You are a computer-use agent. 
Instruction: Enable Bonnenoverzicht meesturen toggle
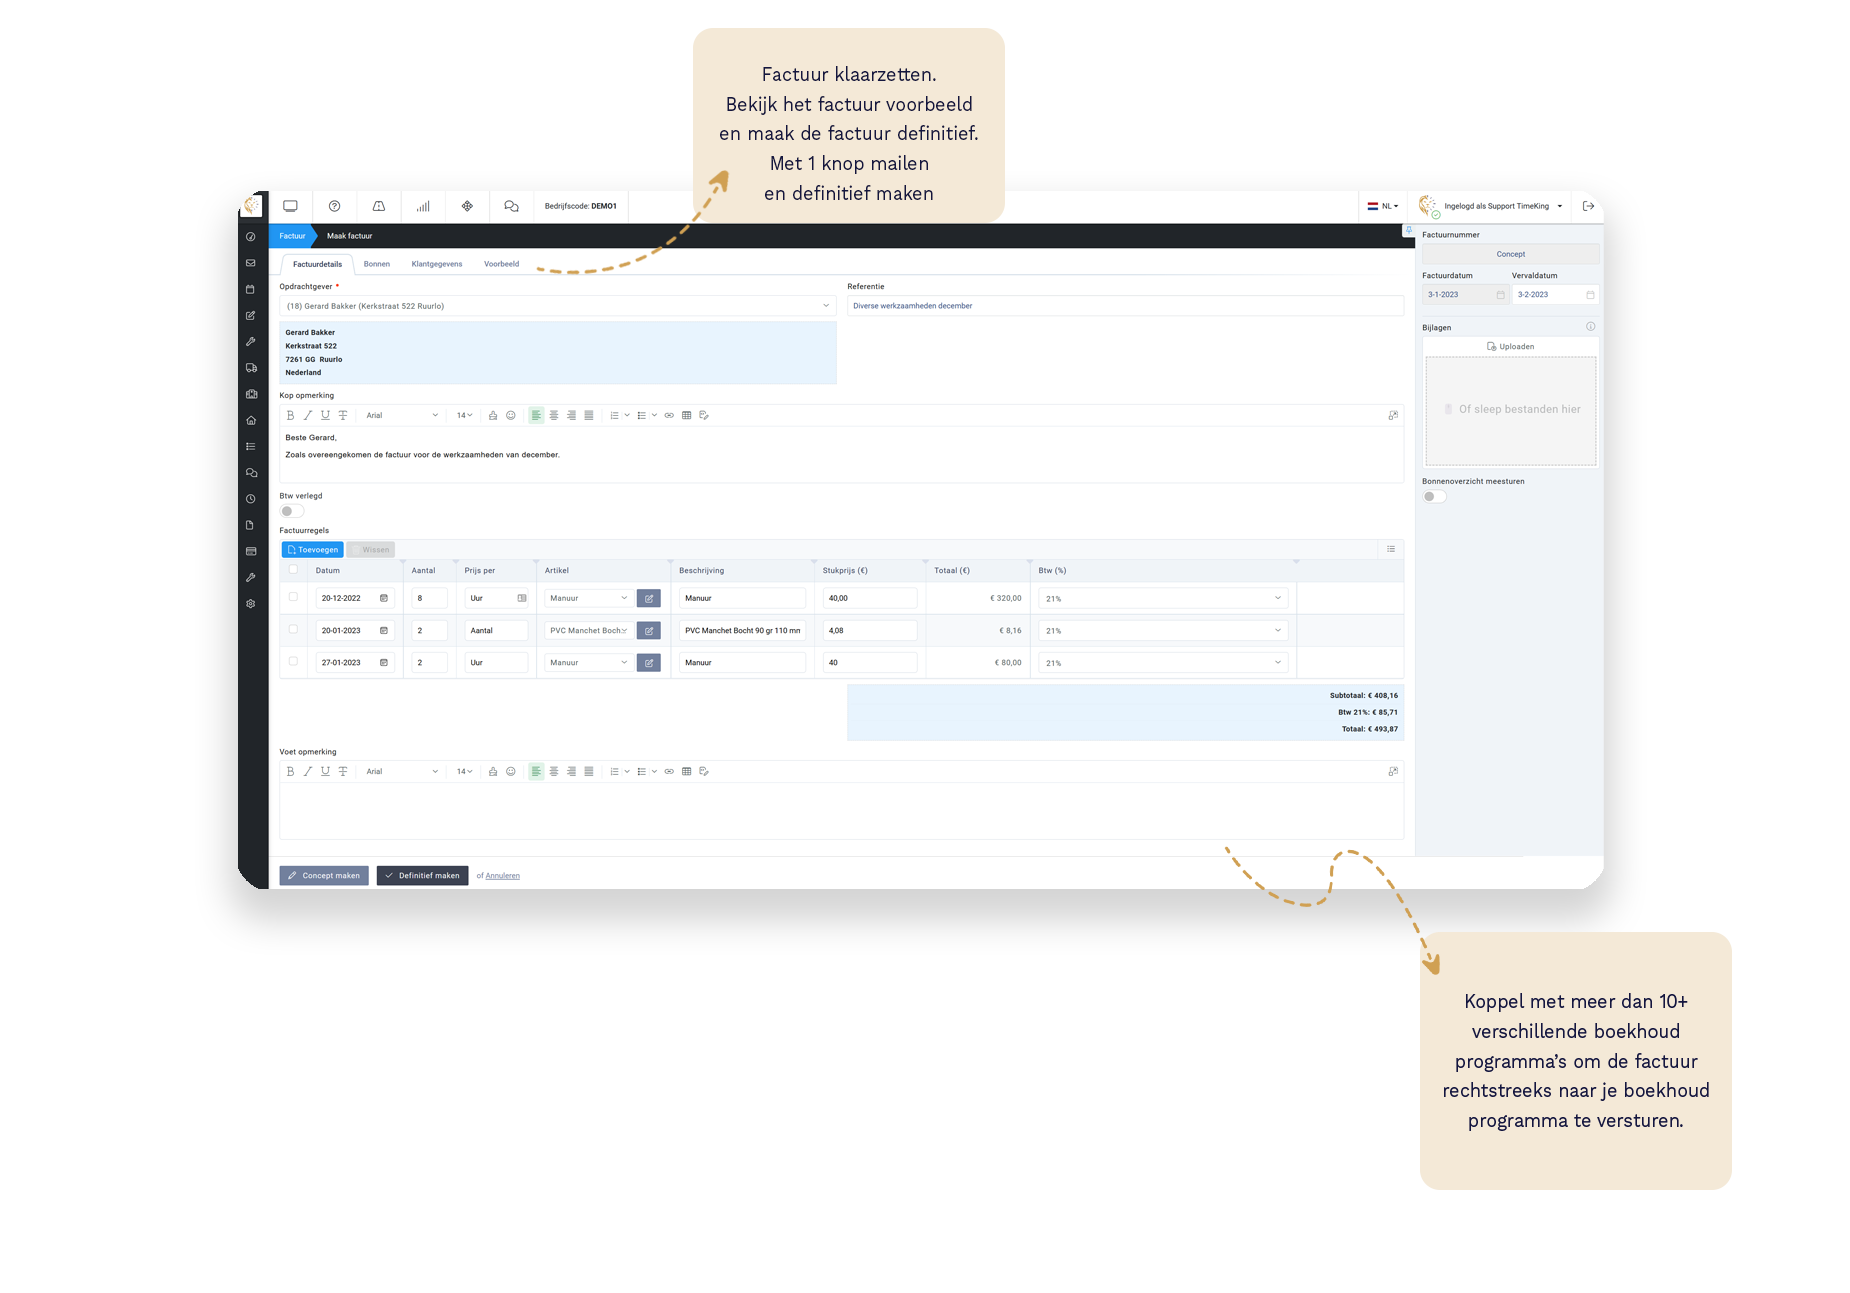point(1434,497)
